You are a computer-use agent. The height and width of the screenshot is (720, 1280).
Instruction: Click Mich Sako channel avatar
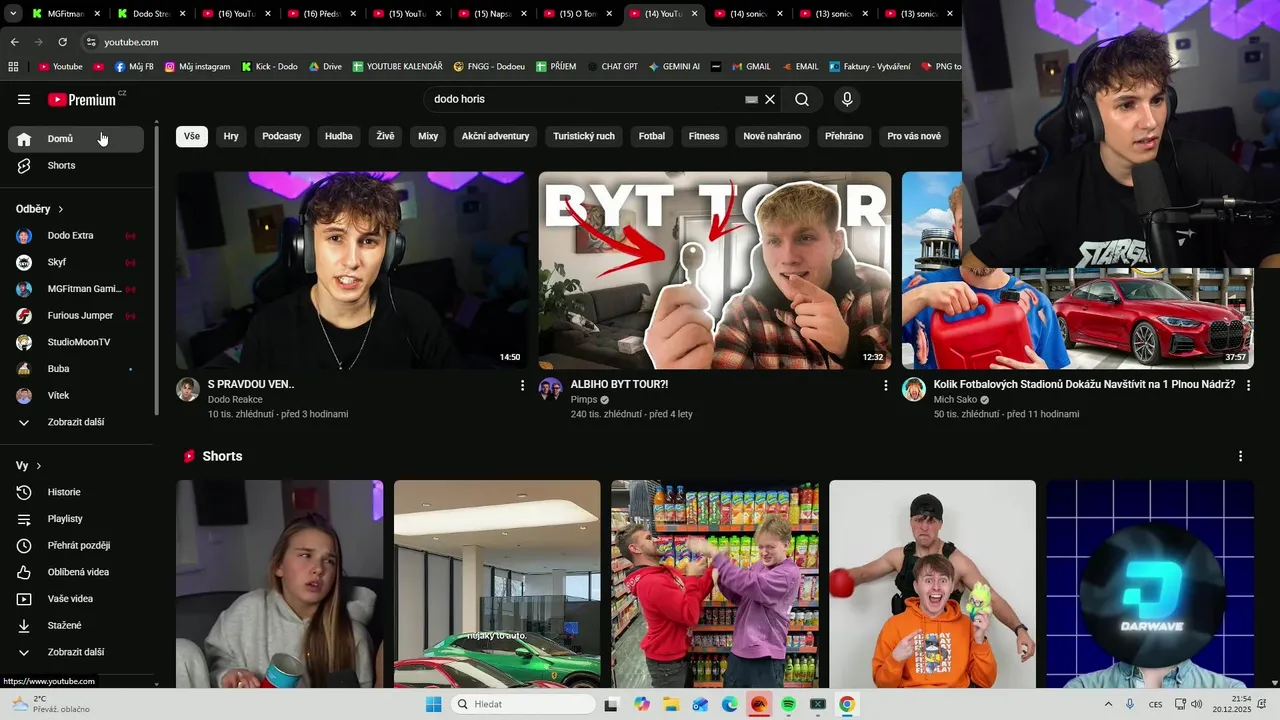[x=914, y=389]
